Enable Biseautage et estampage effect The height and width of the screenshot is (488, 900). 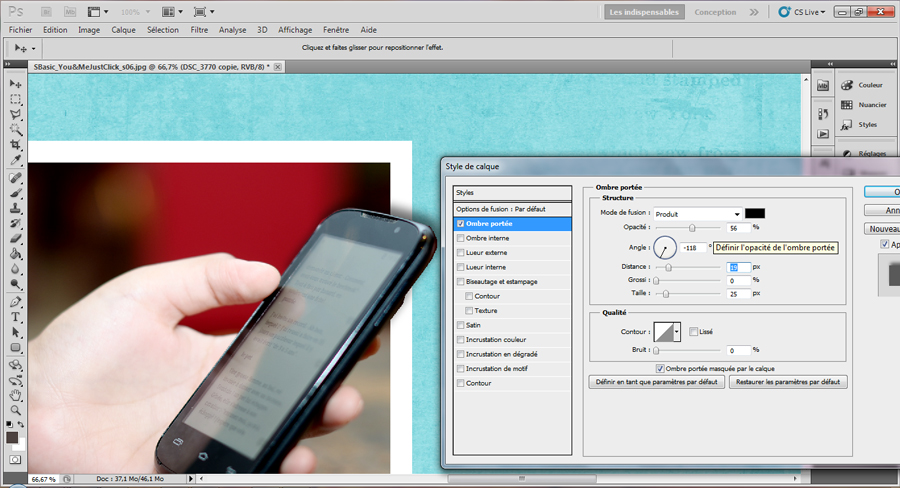(x=460, y=281)
